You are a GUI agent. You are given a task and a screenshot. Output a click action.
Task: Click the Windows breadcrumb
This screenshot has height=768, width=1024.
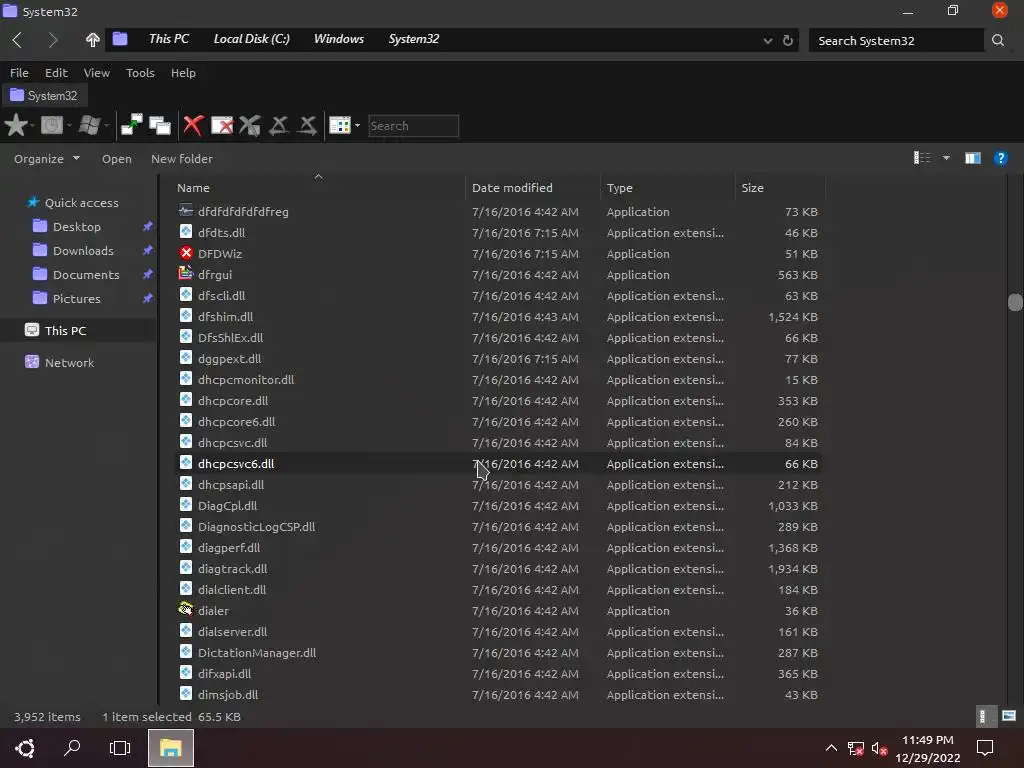click(338, 39)
